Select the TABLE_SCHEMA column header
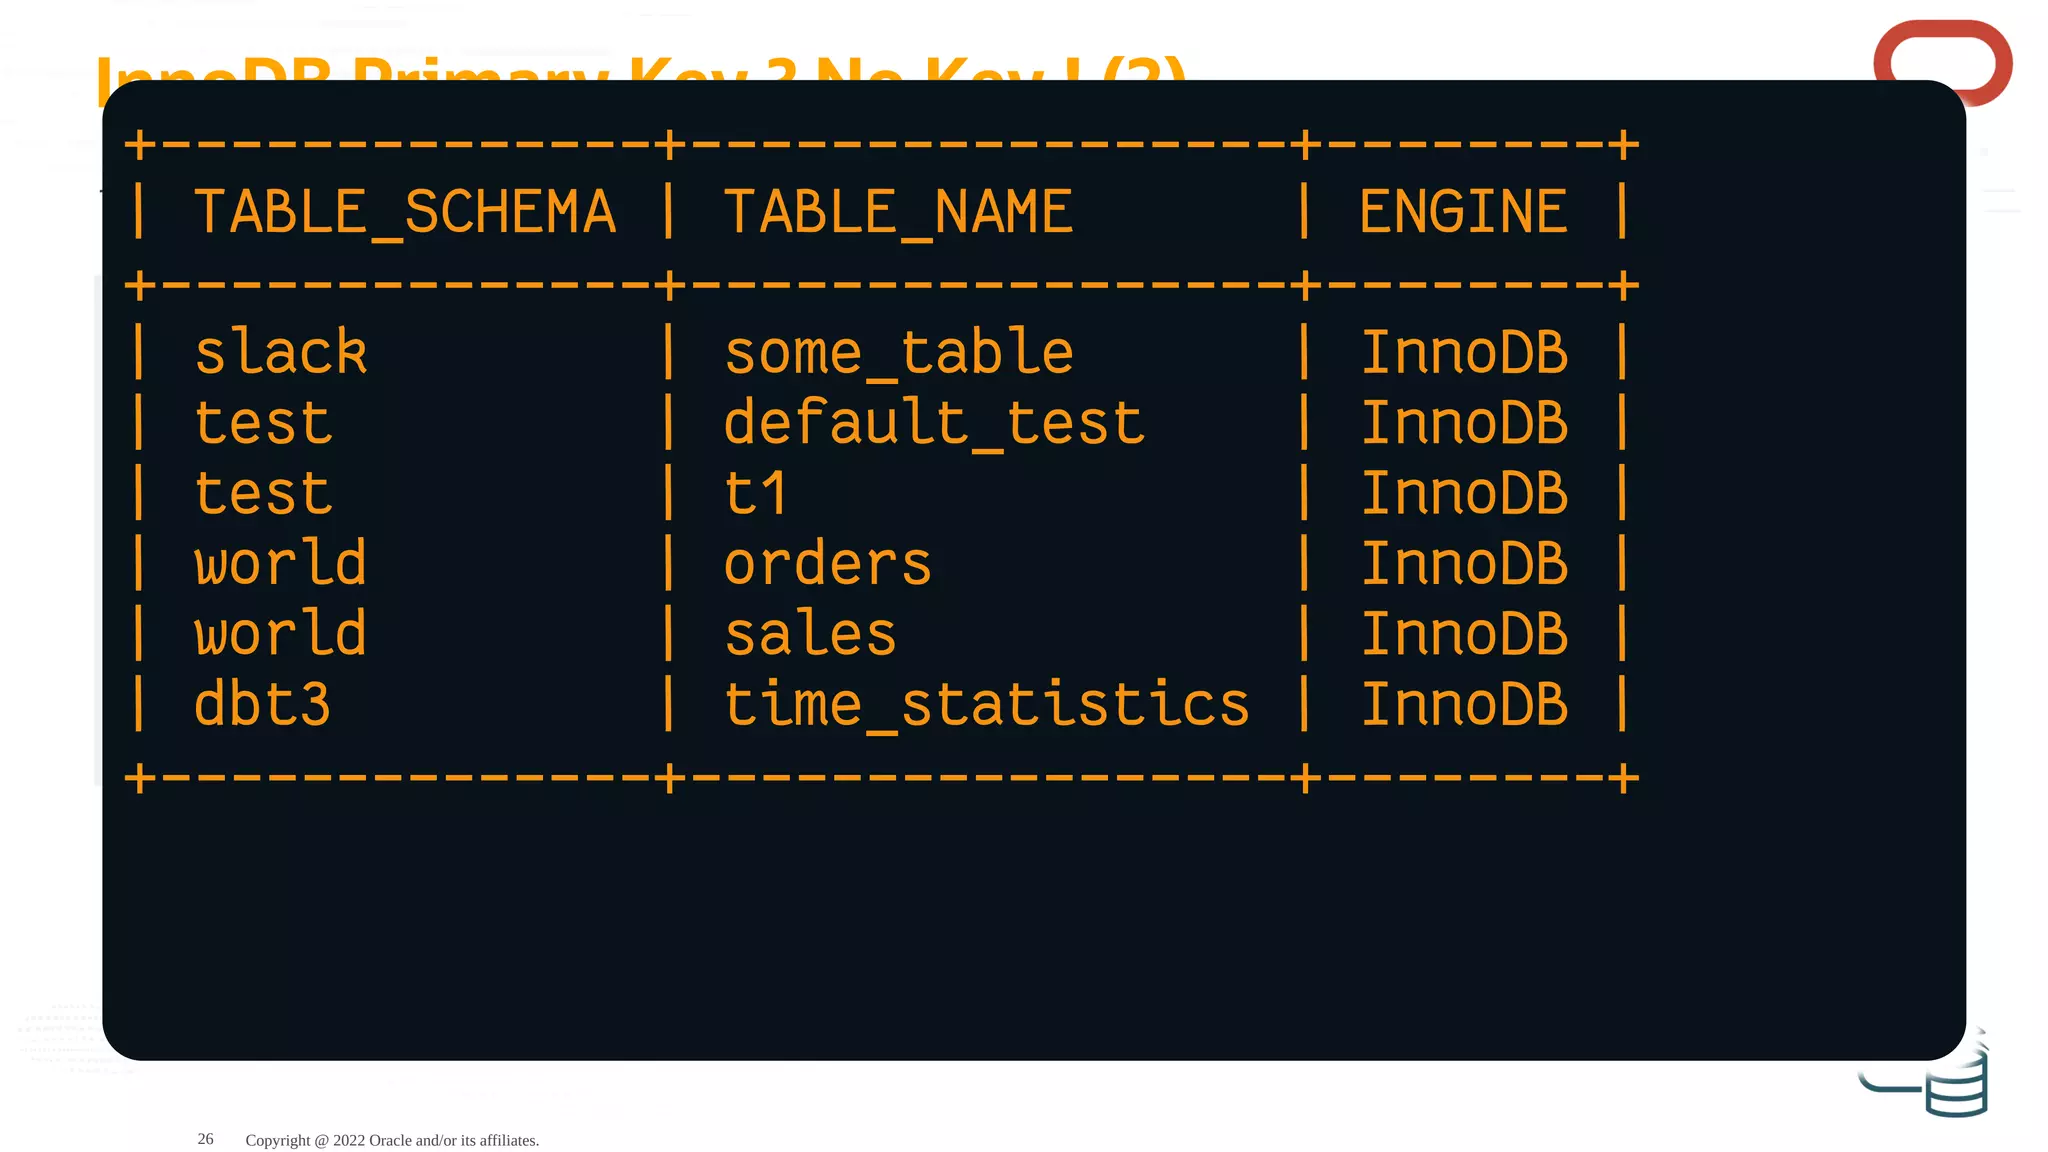The image size is (2048, 1152). coord(405,213)
